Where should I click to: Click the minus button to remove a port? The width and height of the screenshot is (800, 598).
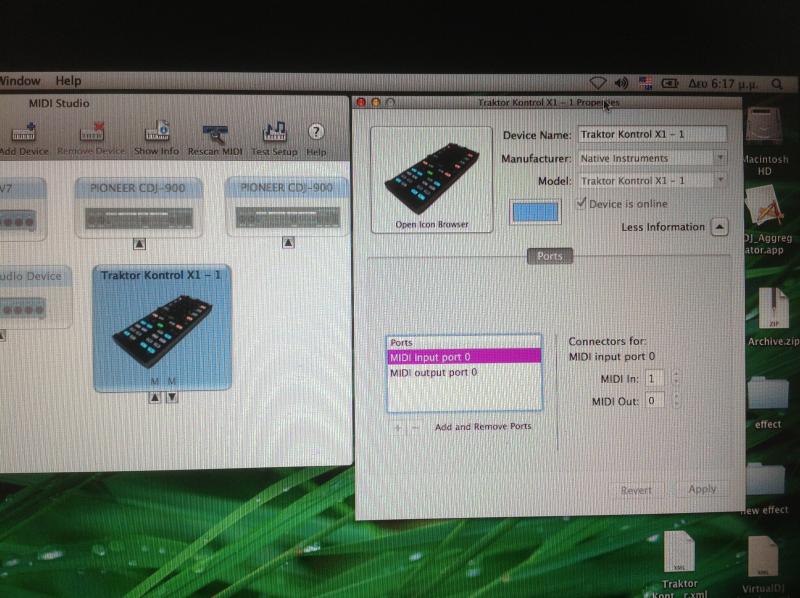415,428
